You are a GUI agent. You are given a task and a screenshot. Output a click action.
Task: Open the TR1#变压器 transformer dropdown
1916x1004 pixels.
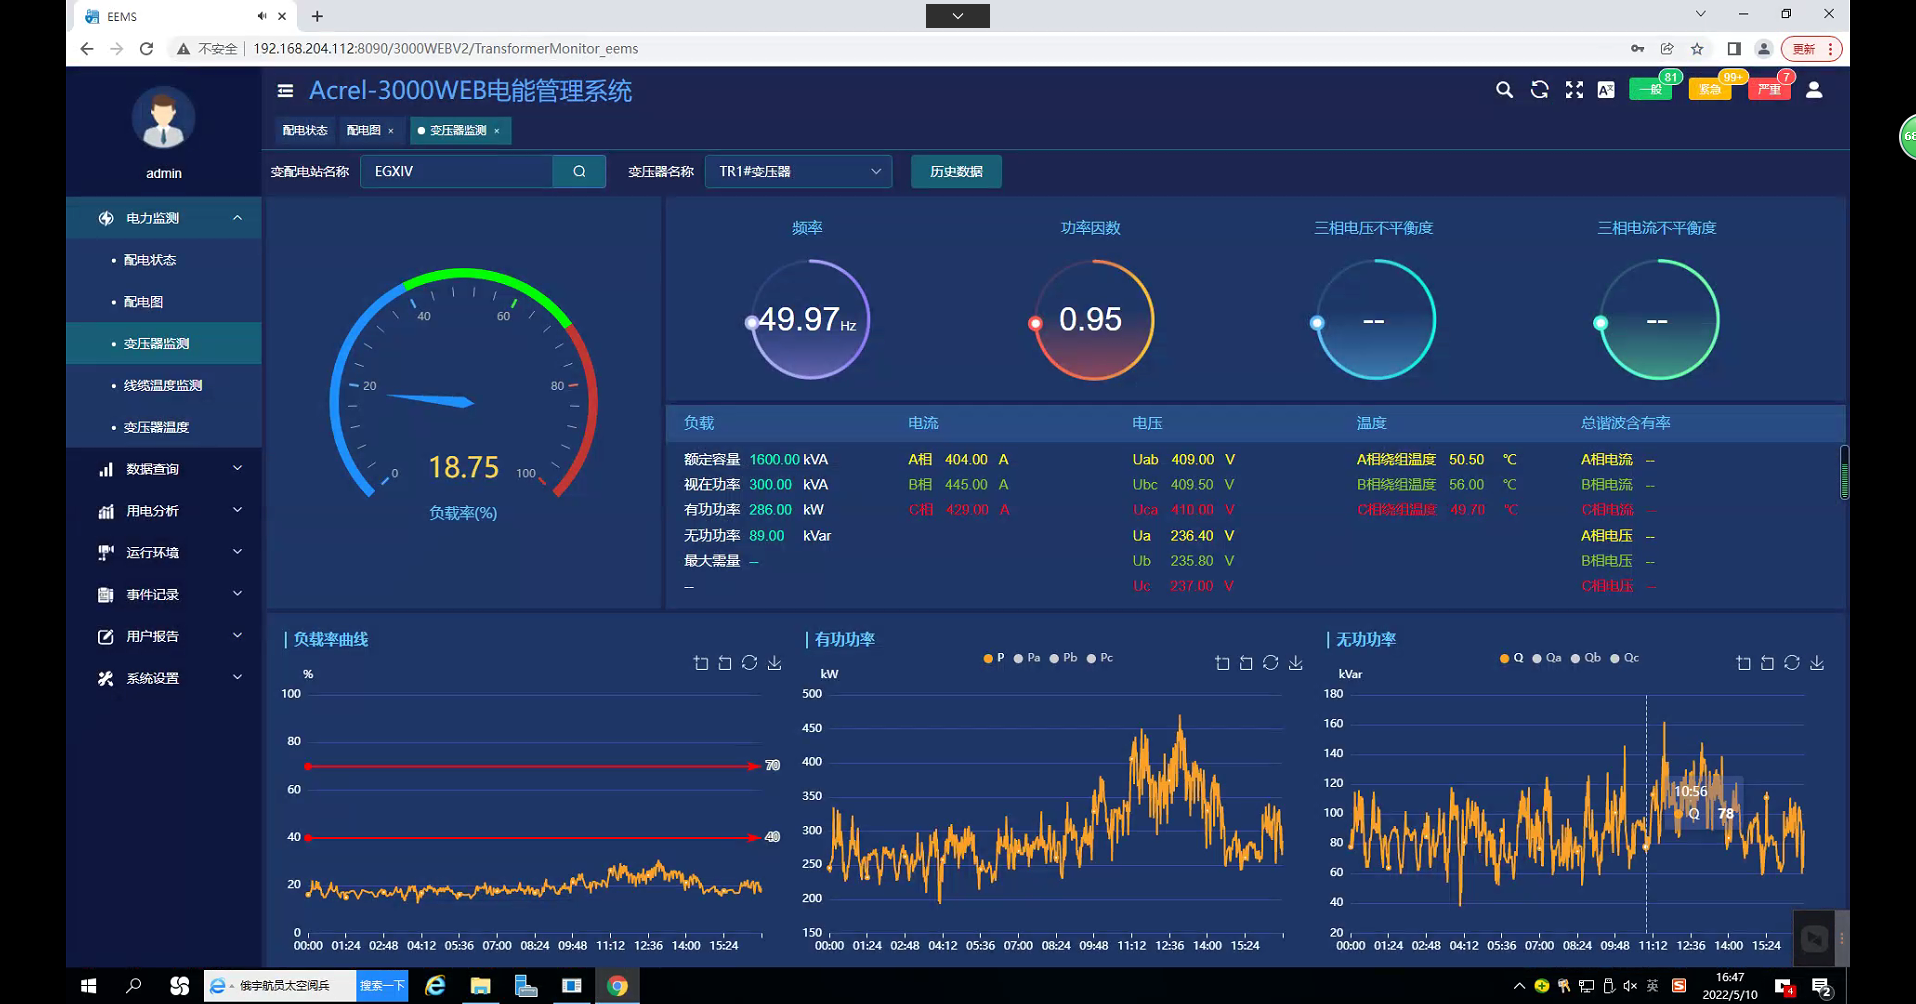[797, 171]
